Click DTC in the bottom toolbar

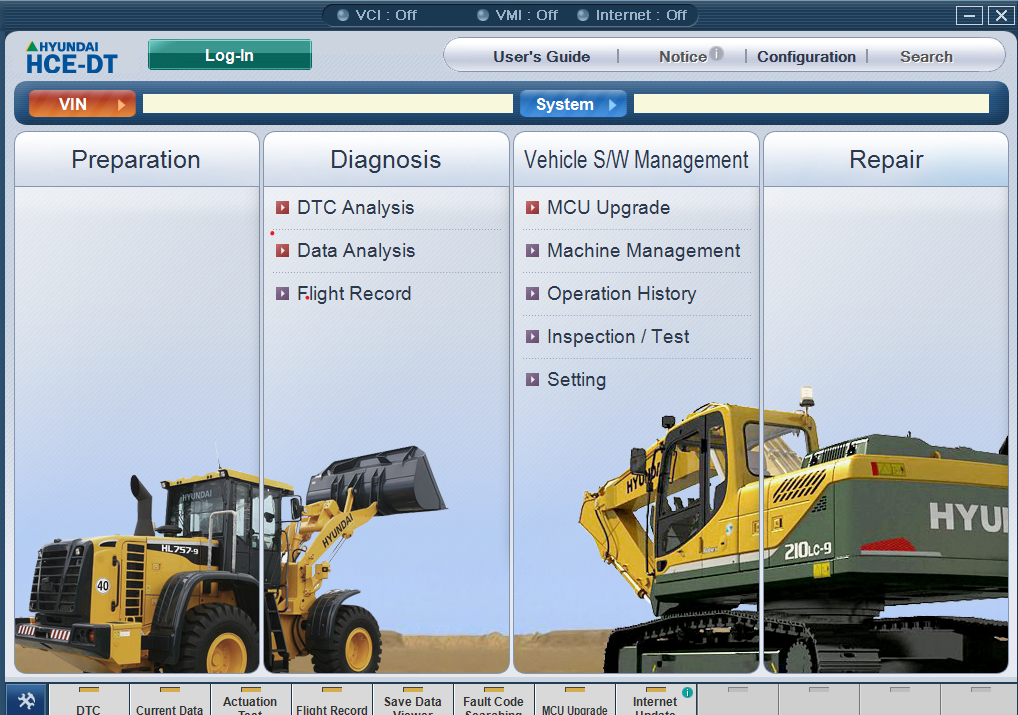pos(89,700)
